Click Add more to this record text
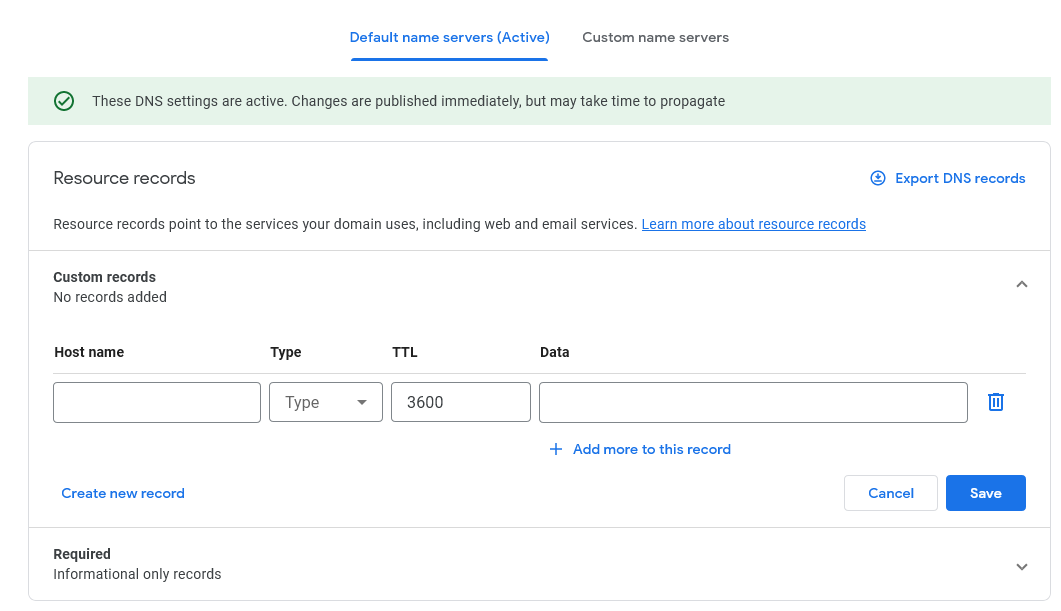The width and height of the screenshot is (1061, 611). click(x=651, y=449)
